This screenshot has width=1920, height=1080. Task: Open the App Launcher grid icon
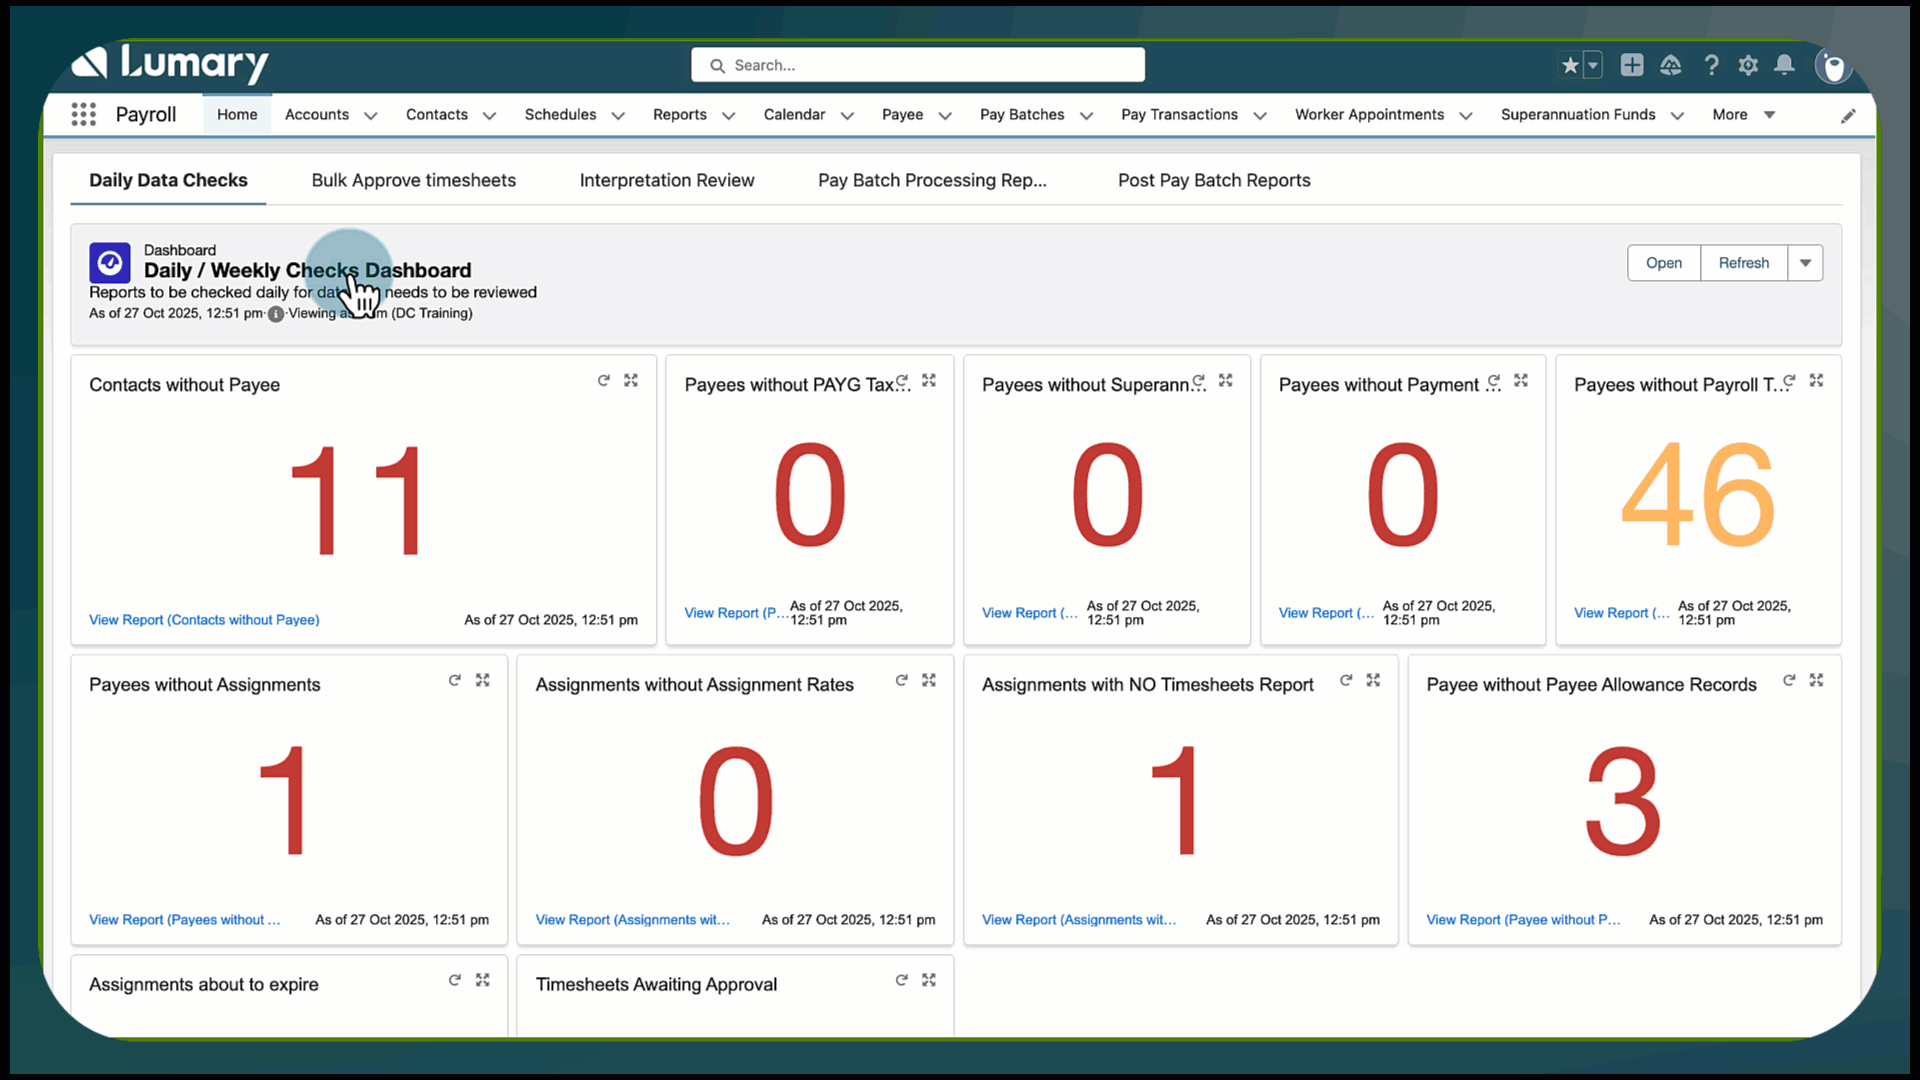tap(84, 114)
